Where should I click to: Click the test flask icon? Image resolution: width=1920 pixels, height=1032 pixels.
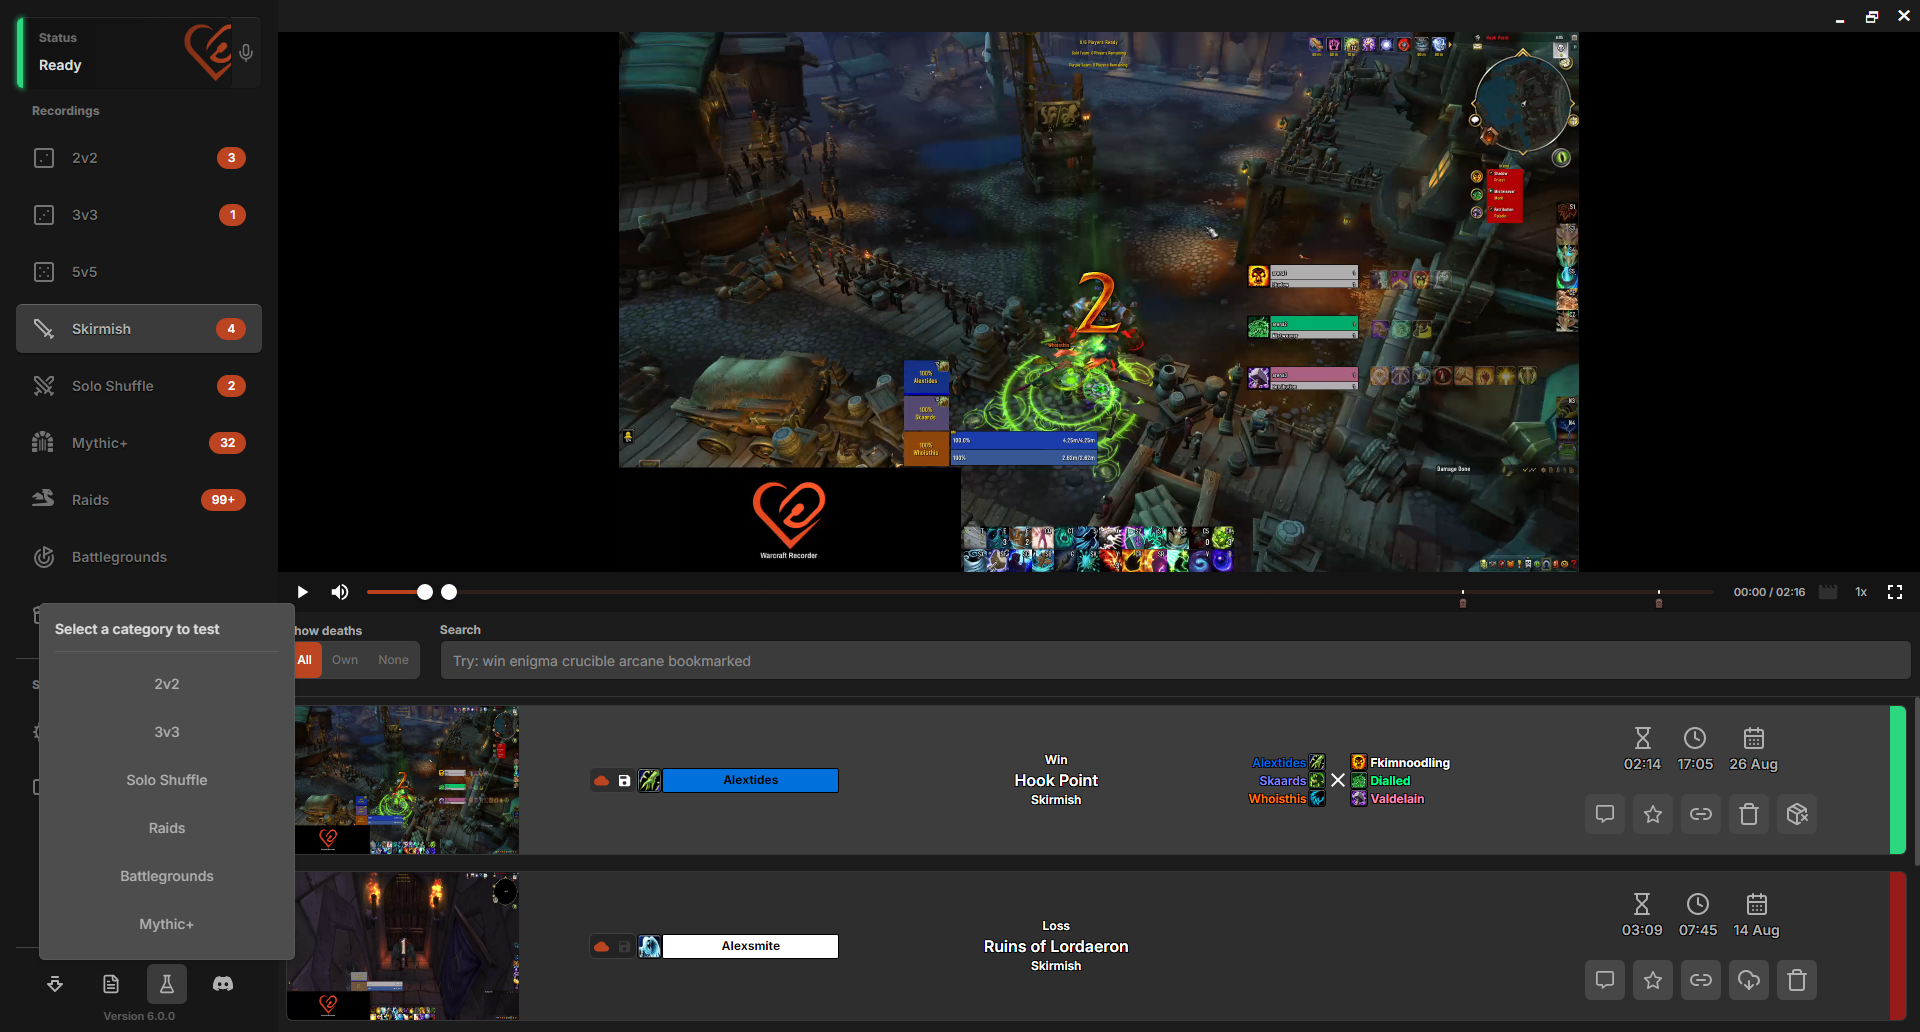point(167,985)
